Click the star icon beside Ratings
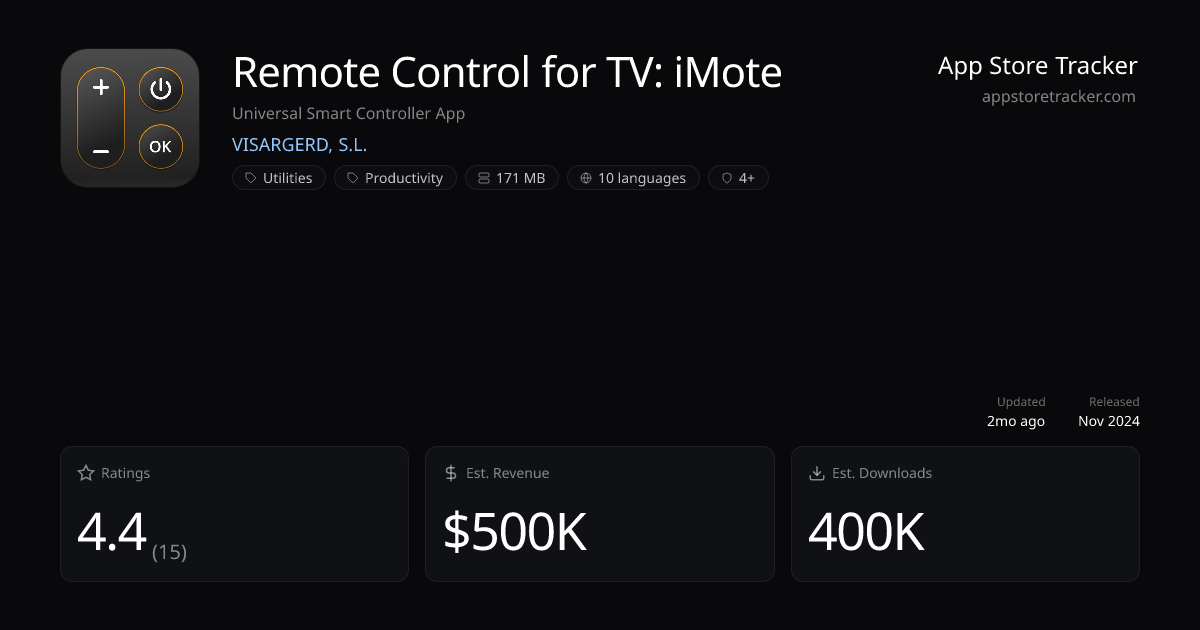 86,473
